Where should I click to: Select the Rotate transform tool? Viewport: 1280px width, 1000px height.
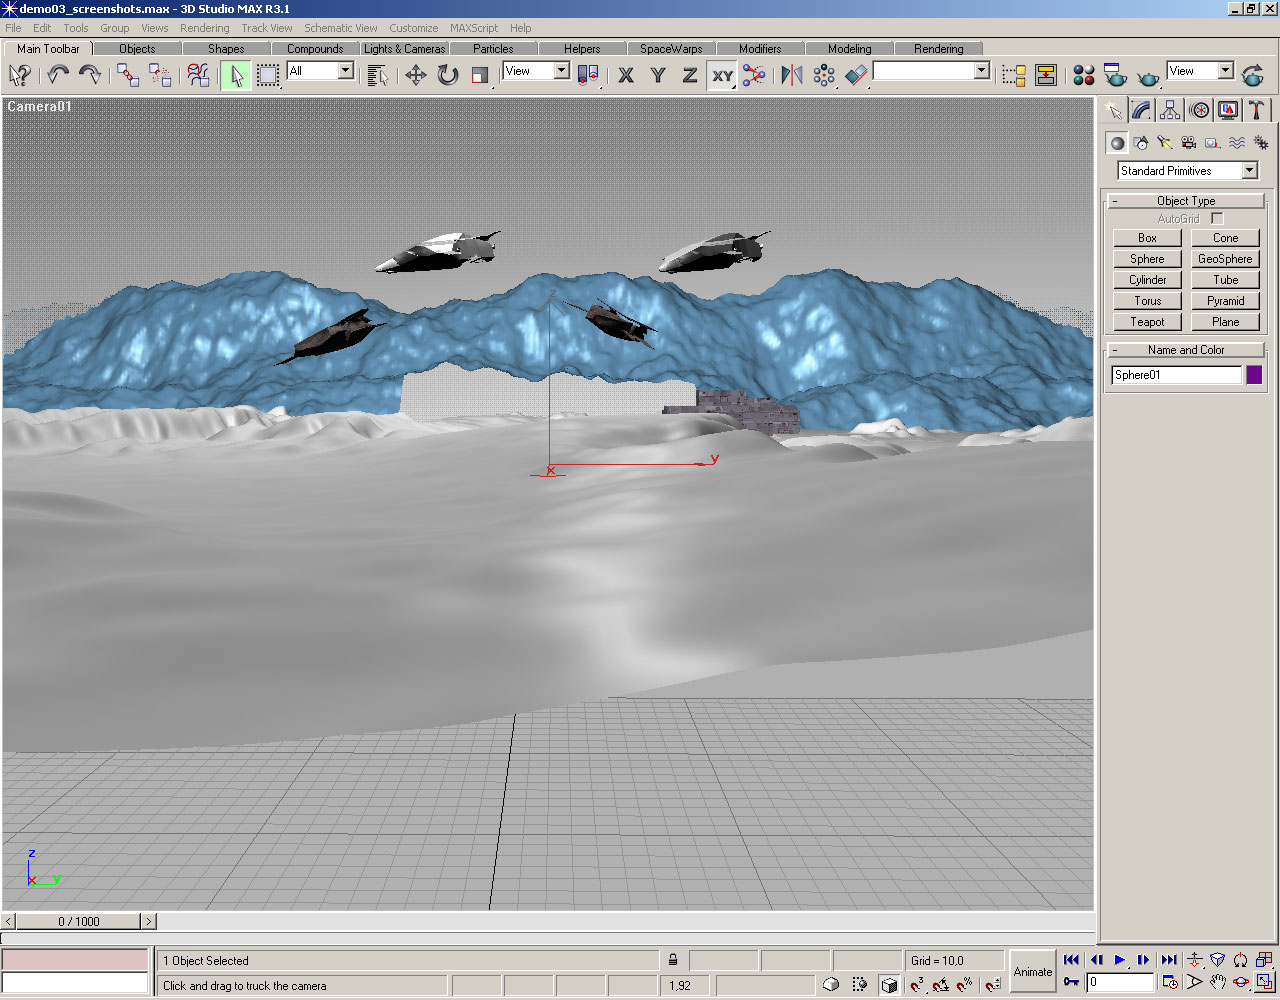448,75
